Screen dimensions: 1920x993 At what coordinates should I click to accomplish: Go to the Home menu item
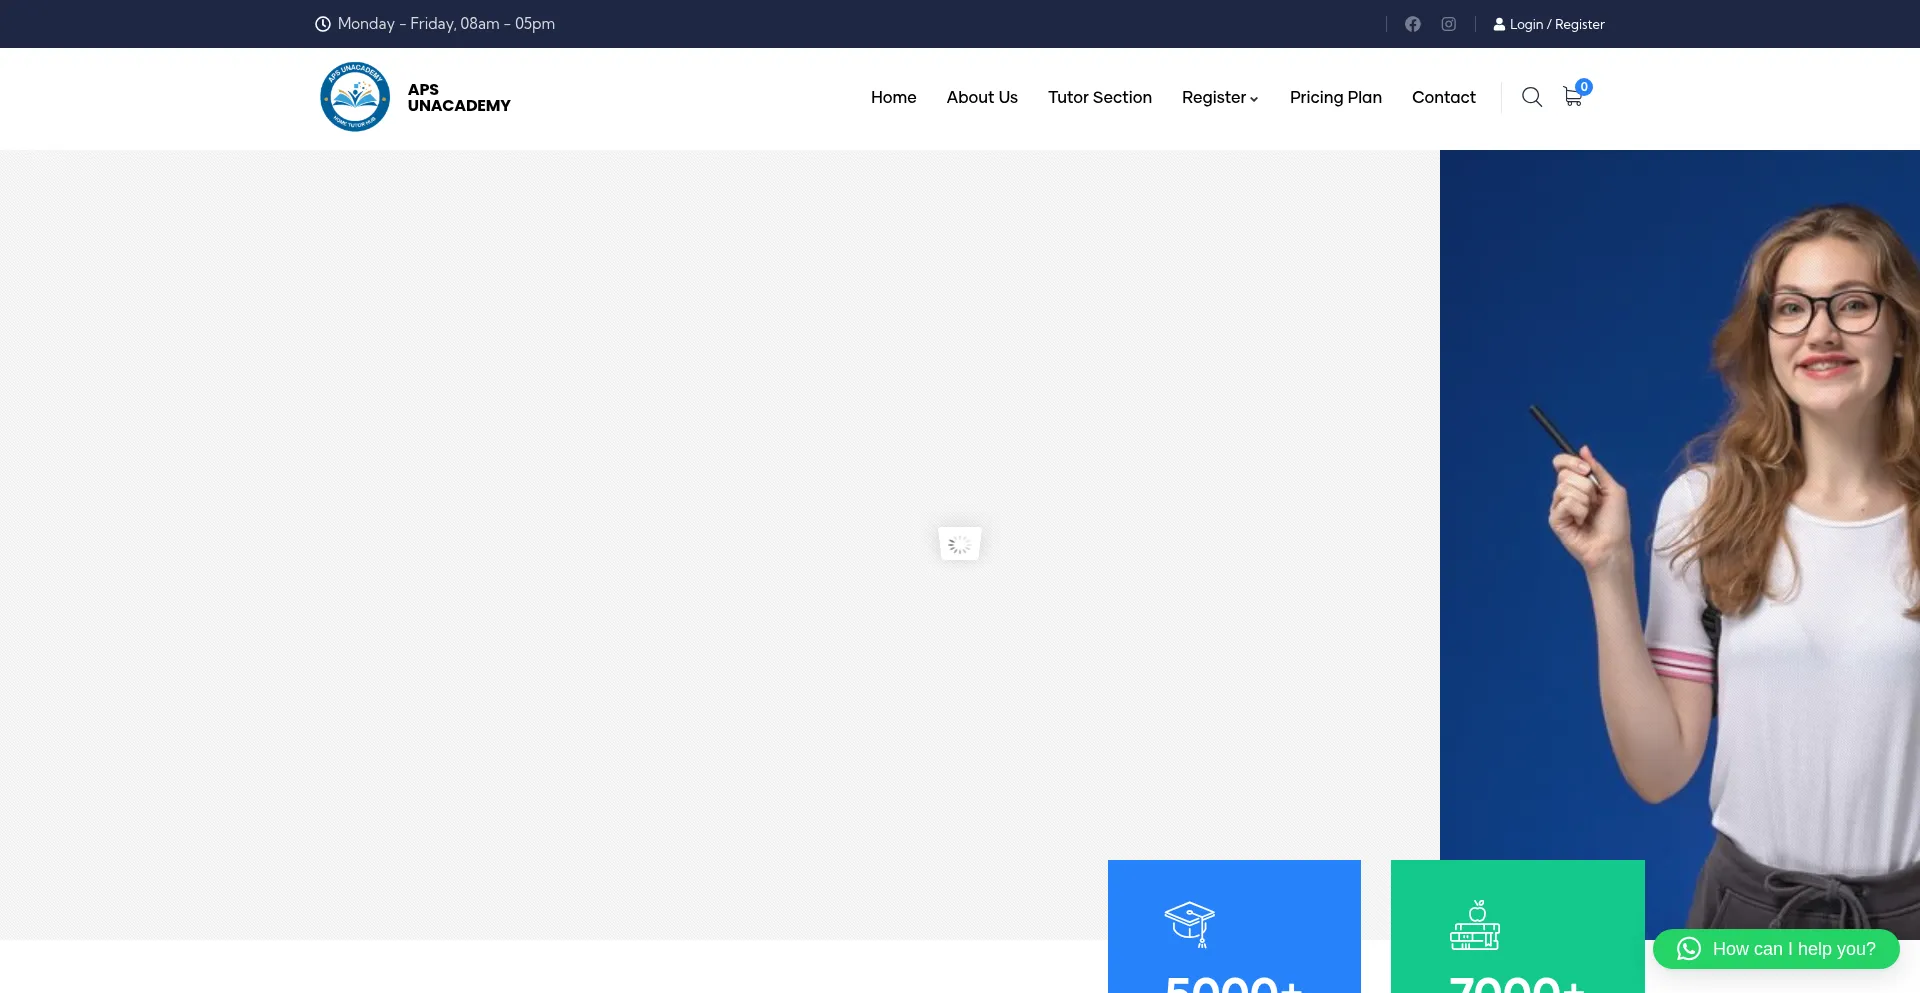pyautogui.click(x=893, y=97)
